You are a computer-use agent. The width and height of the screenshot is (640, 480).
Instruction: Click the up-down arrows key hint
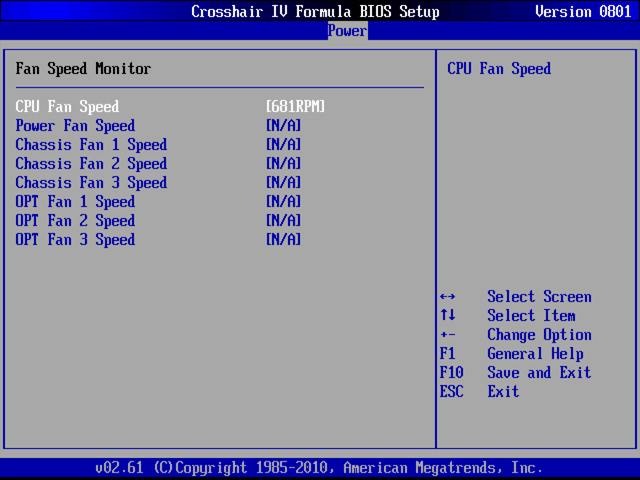[x=448, y=315]
